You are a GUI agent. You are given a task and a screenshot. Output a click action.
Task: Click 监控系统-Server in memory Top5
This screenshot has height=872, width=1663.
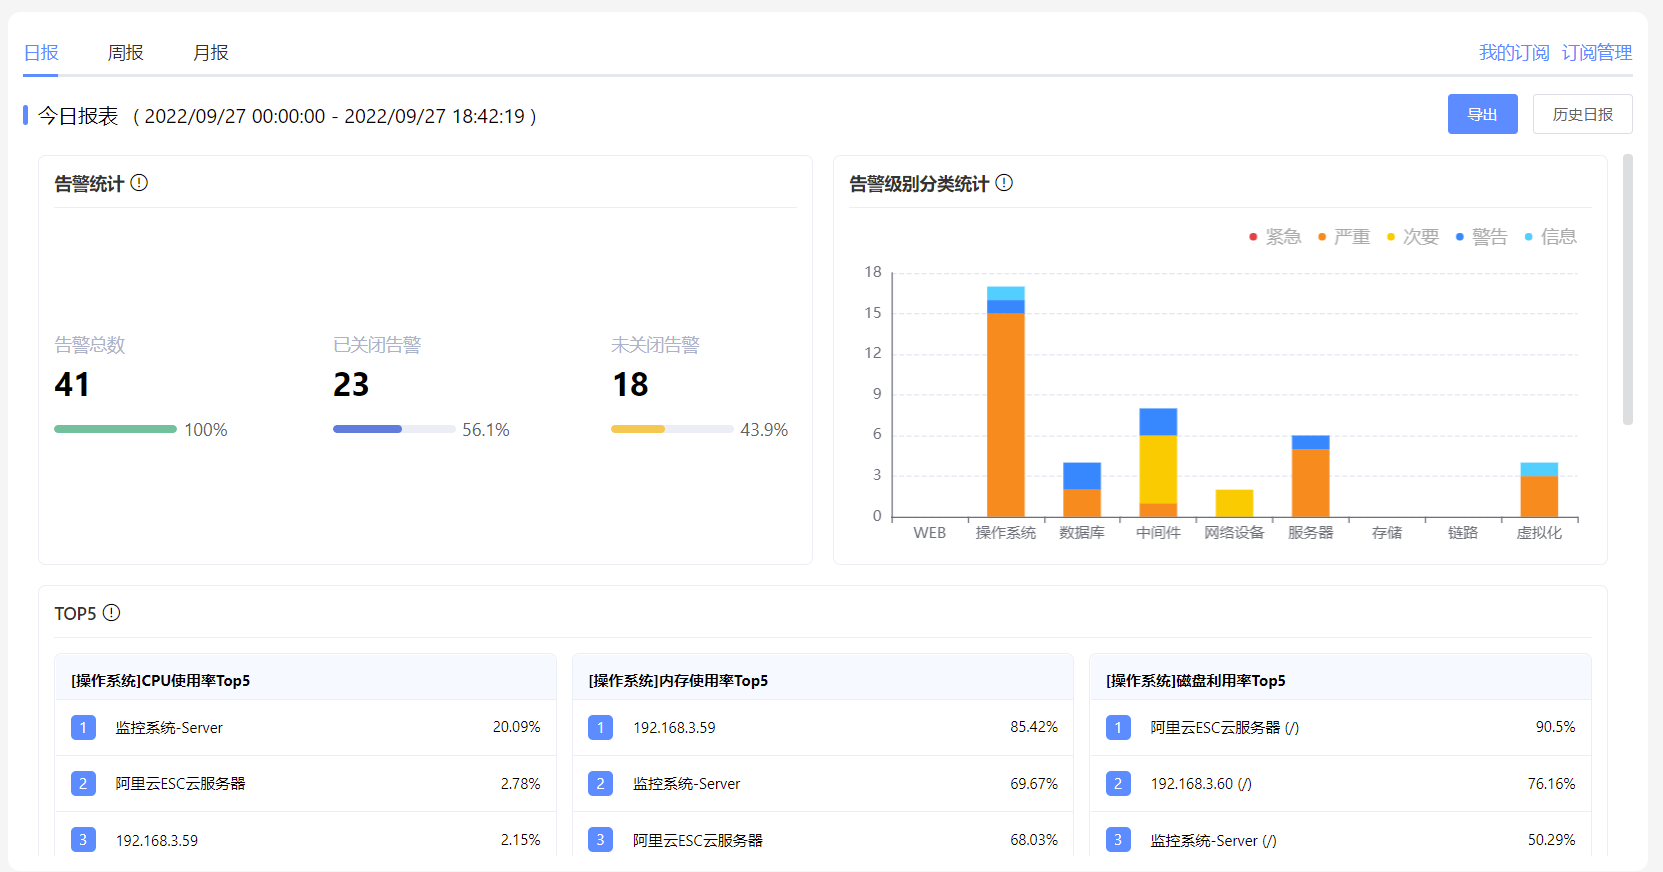point(687,784)
